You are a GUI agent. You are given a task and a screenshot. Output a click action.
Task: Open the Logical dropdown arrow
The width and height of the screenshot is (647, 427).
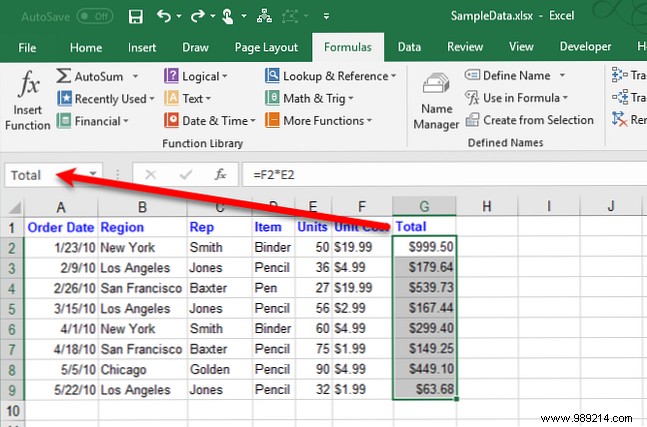pos(224,76)
